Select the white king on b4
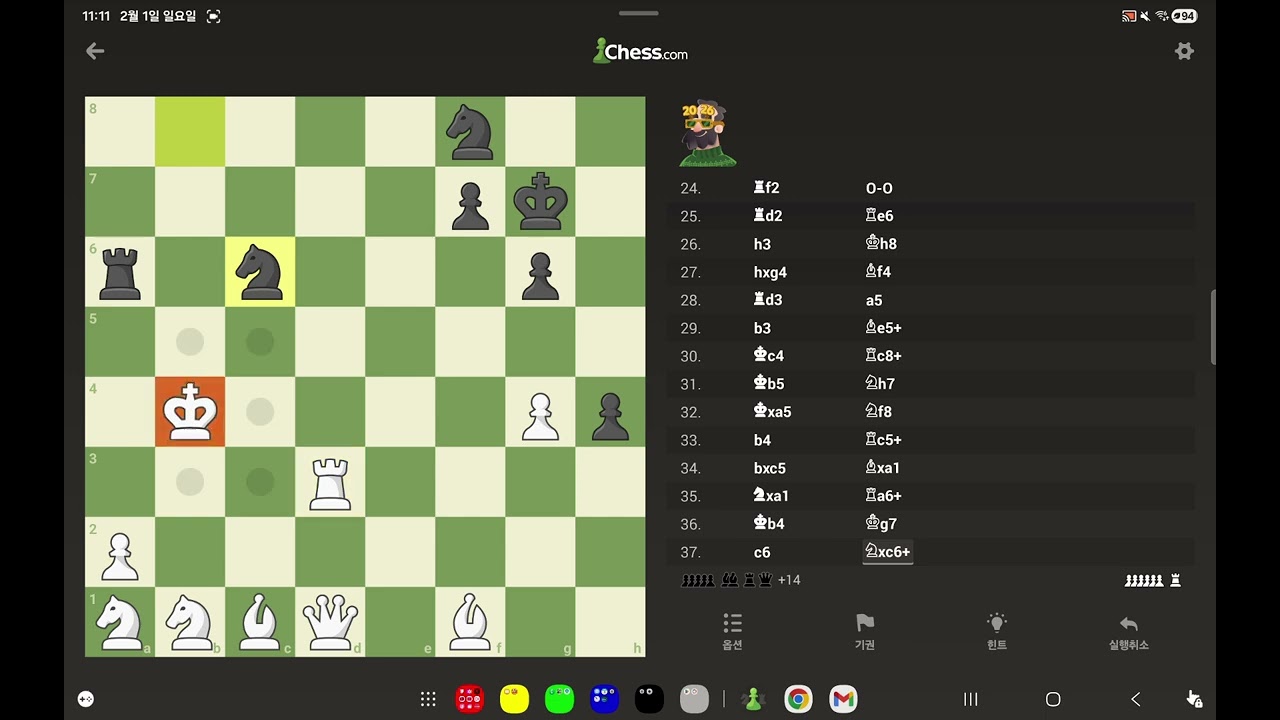1280x720 pixels. point(190,411)
